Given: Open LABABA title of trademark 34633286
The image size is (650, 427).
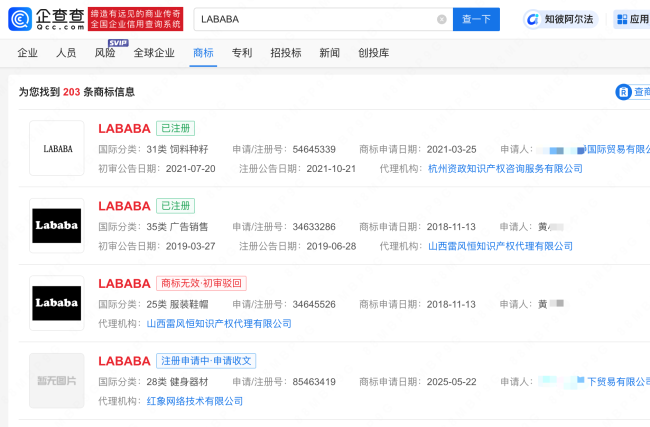Looking at the screenshot, I should 124,206.
